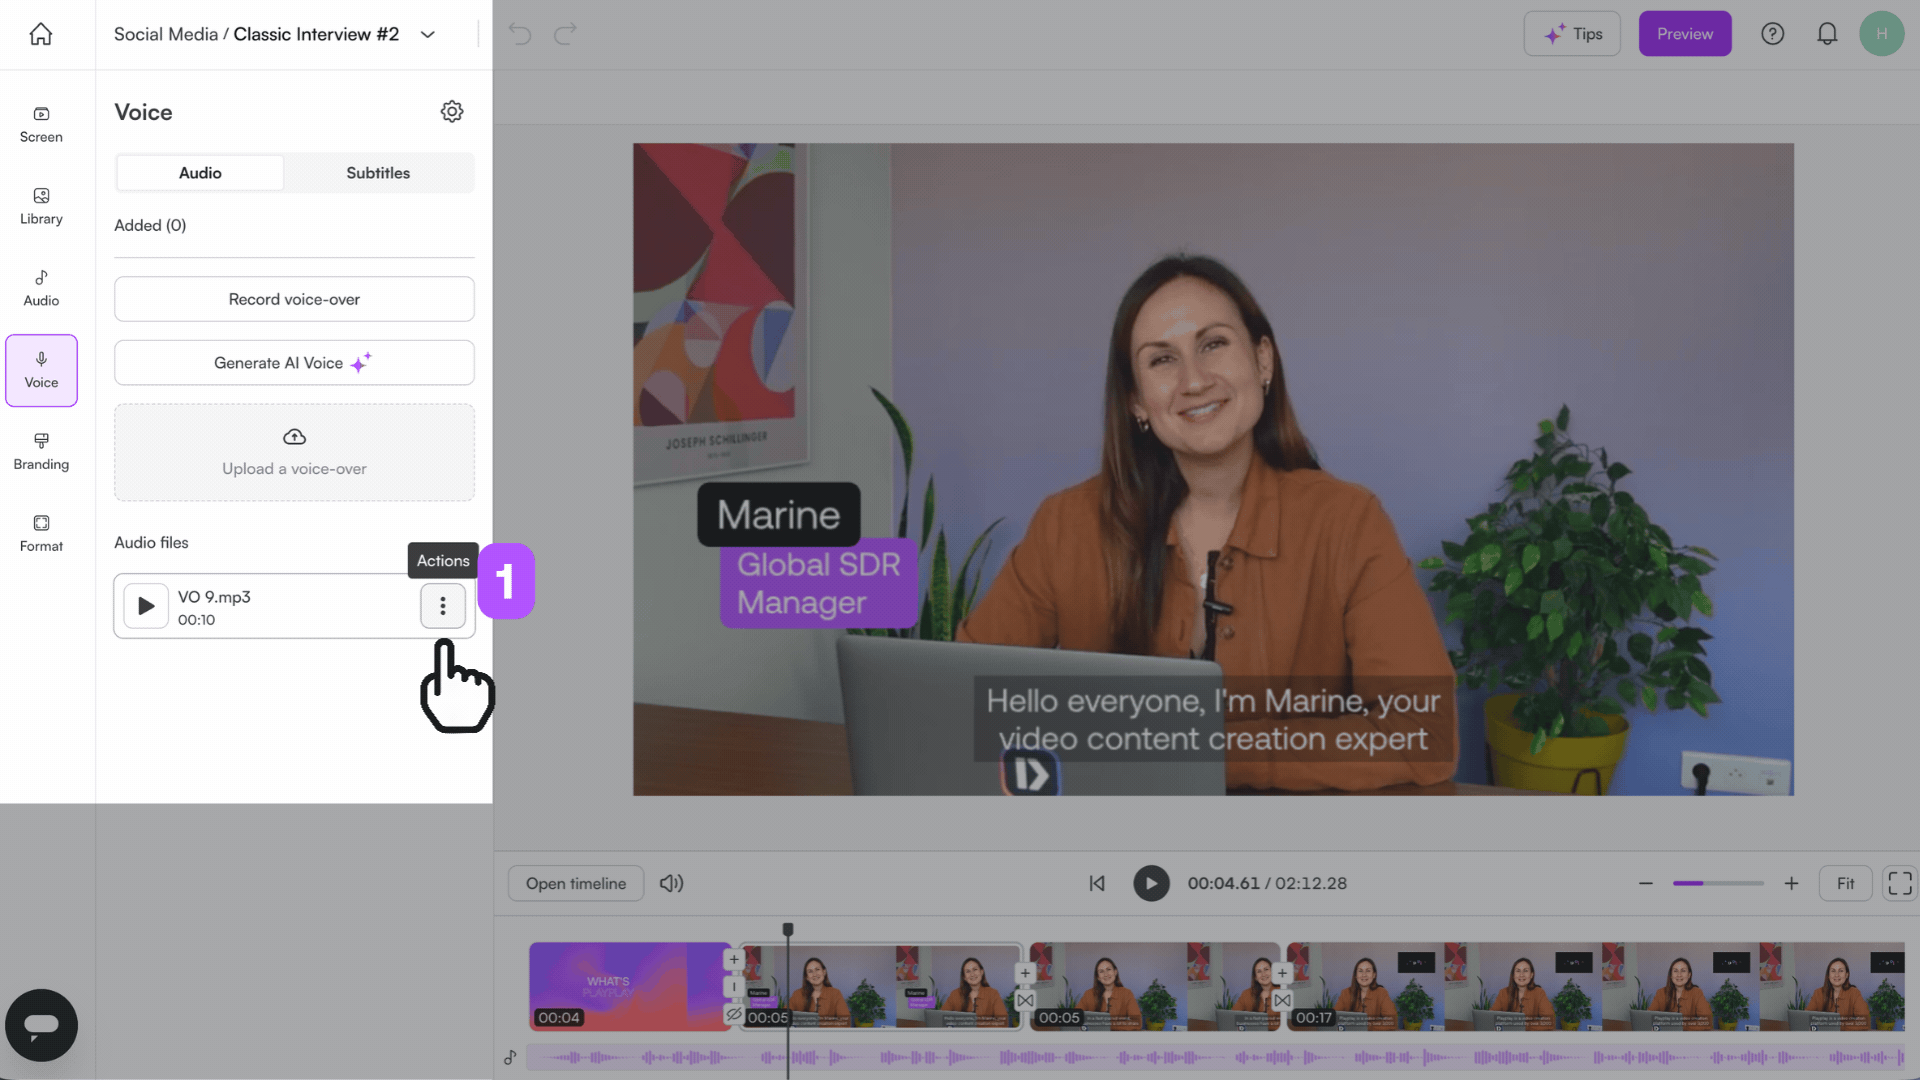Add scene after the intro clip

[x=734, y=960]
